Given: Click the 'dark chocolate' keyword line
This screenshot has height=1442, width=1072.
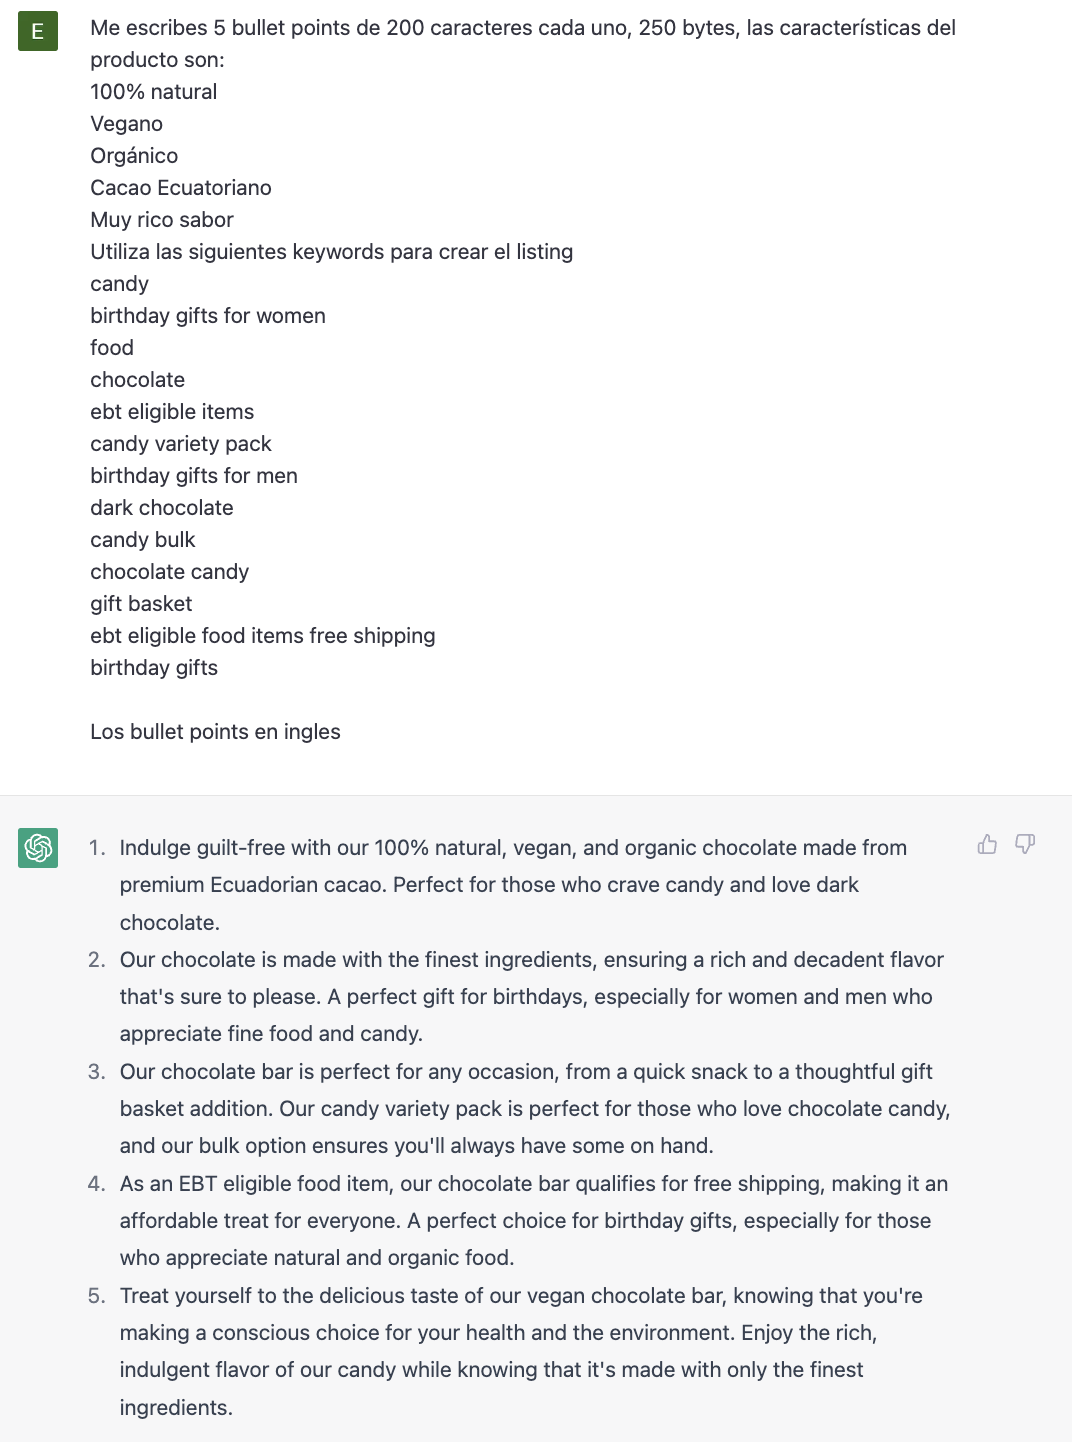Looking at the screenshot, I should pos(161,508).
